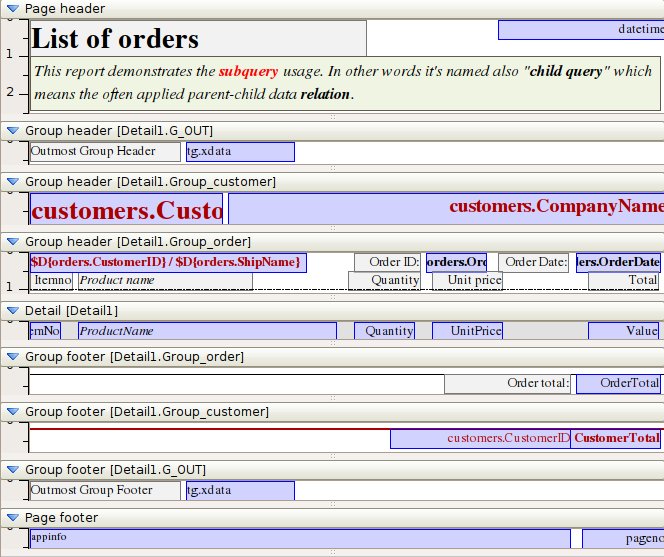664x557 pixels.
Task: Select the Quantity field in Detail band
Action: (385, 331)
